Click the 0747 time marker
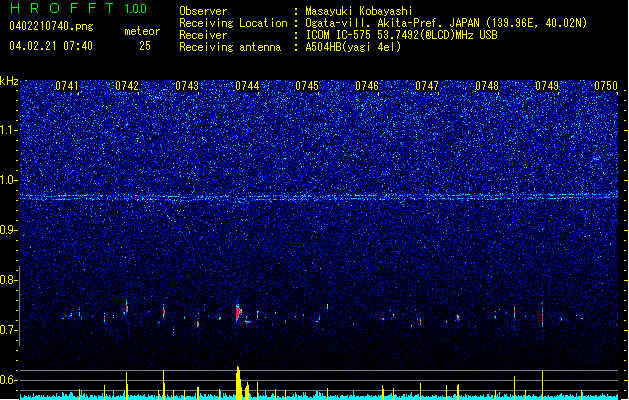This screenshot has height=400, width=629. [x=427, y=86]
